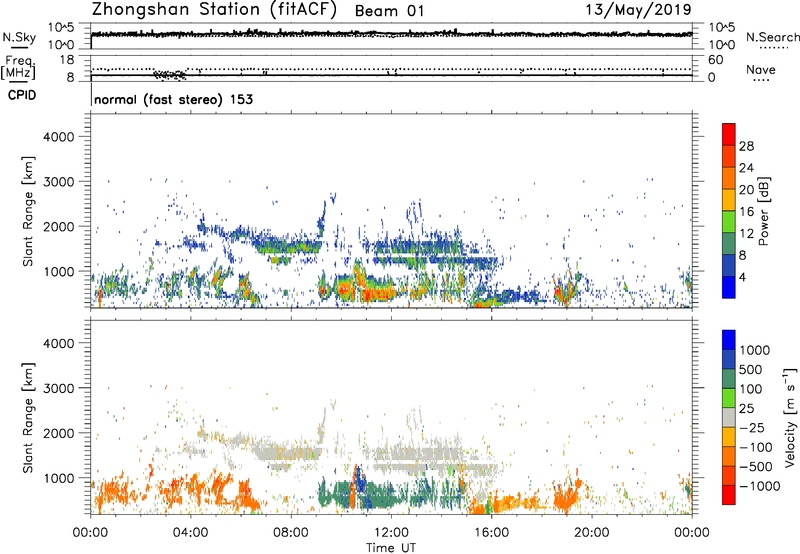Click the '20:00' time tick label
Screen dimensions: 800x554
(591, 533)
